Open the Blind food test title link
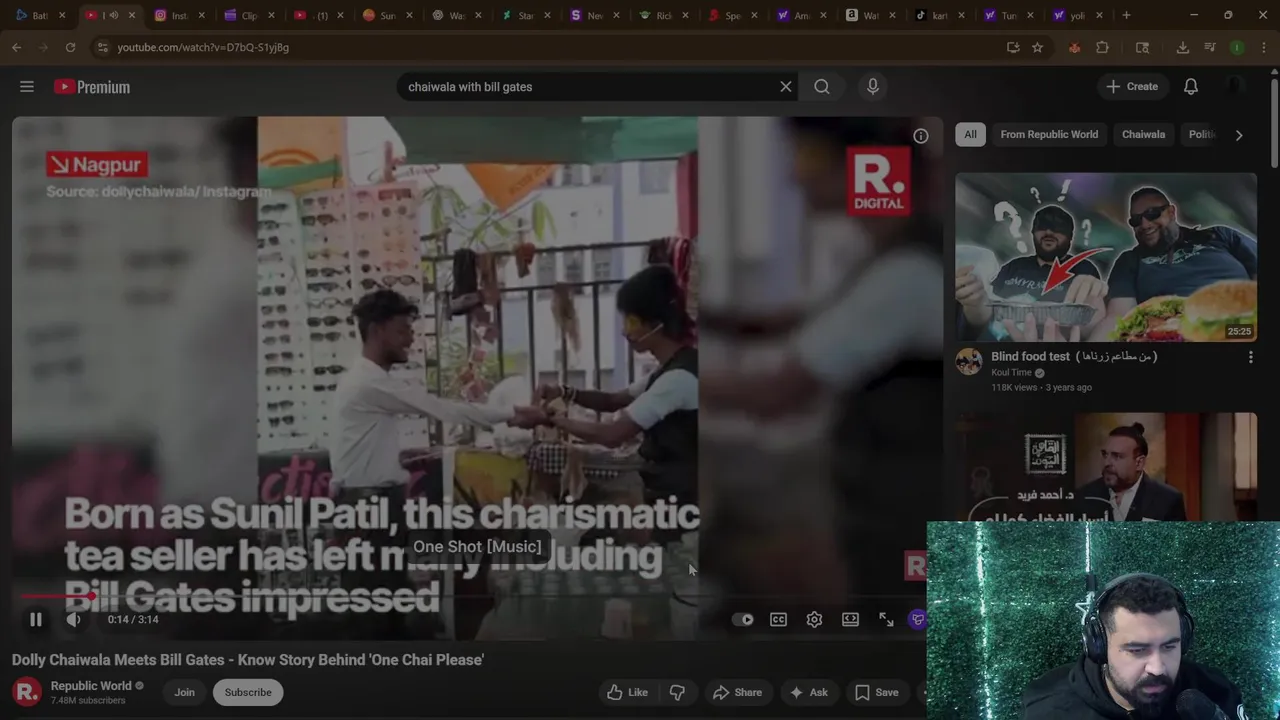Viewport: 1280px width, 720px height. (x=1074, y=357)
